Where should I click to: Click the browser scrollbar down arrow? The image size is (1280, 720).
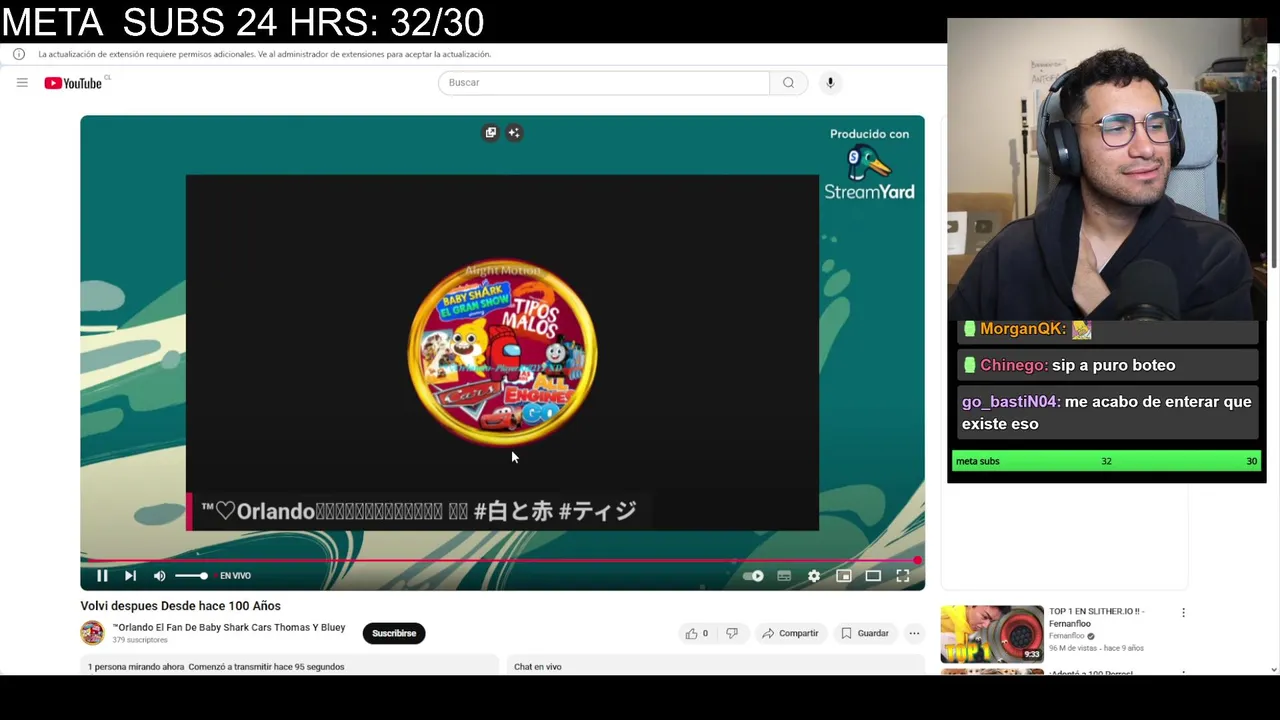(1273, 669)
